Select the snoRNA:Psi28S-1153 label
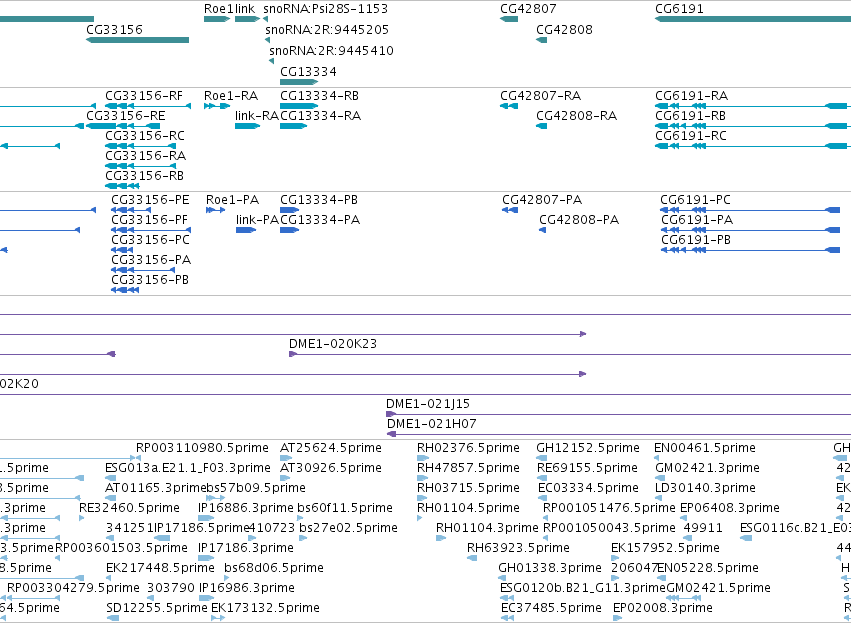The width and height of the screenshot is (851, 623). coord(326,9)
